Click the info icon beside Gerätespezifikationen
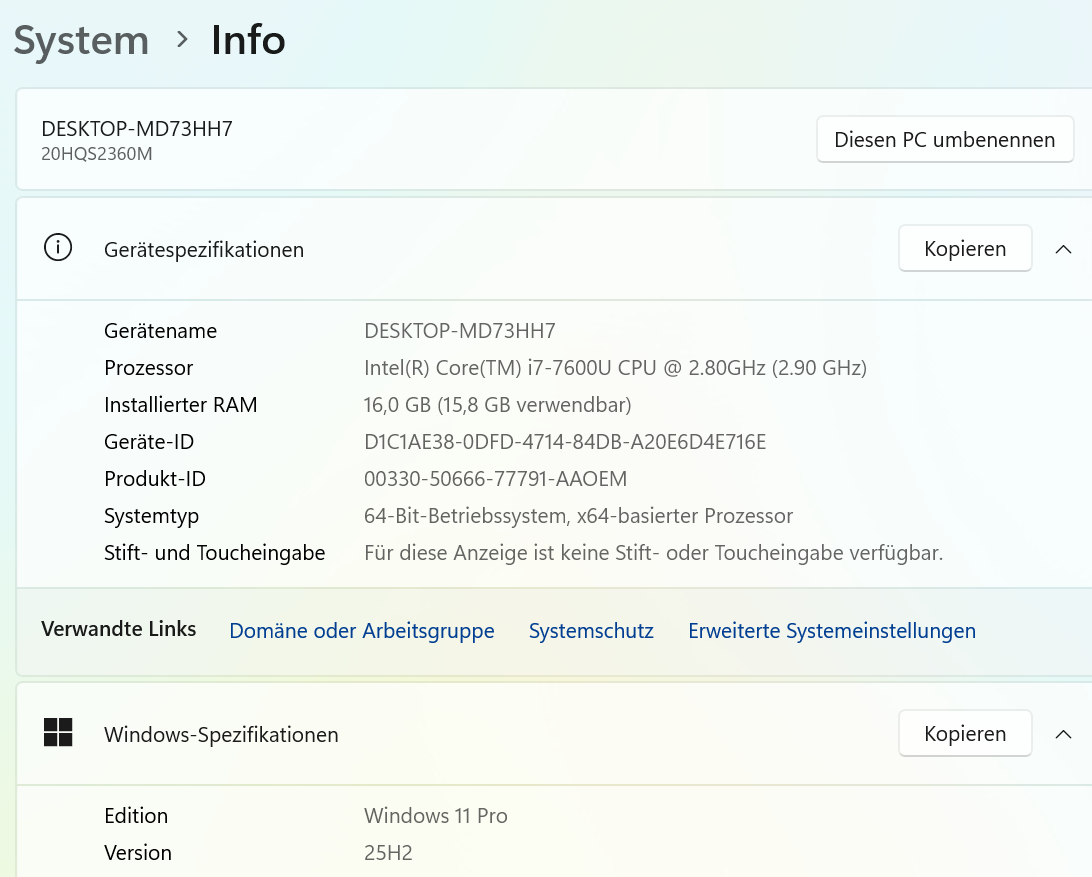 pos(58,247)
